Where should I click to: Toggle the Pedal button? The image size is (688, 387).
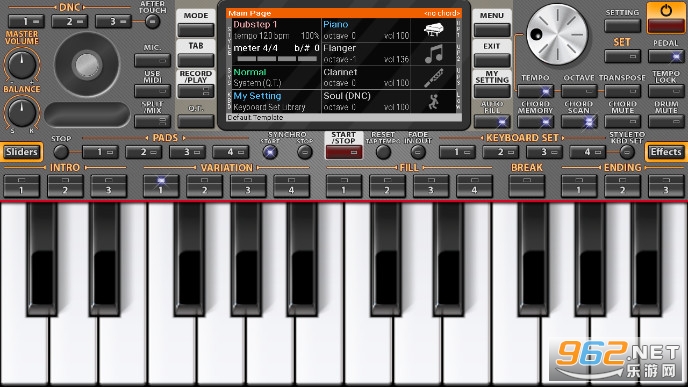click(x=666, y=56)
